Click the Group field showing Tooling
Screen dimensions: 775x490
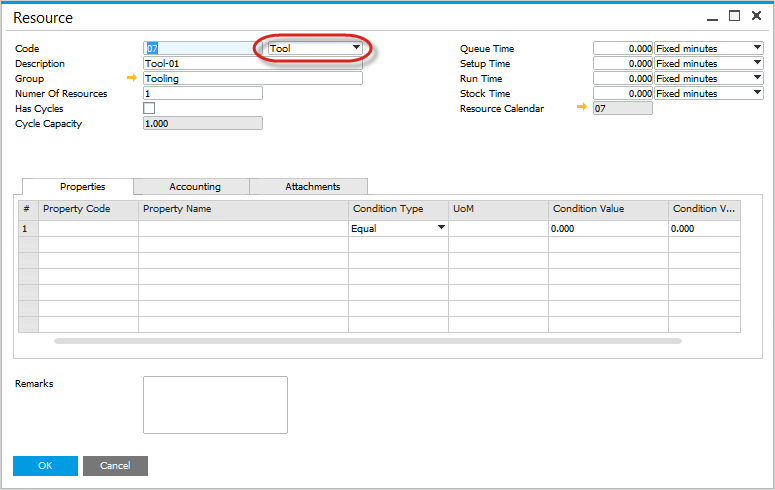(253, 78)
